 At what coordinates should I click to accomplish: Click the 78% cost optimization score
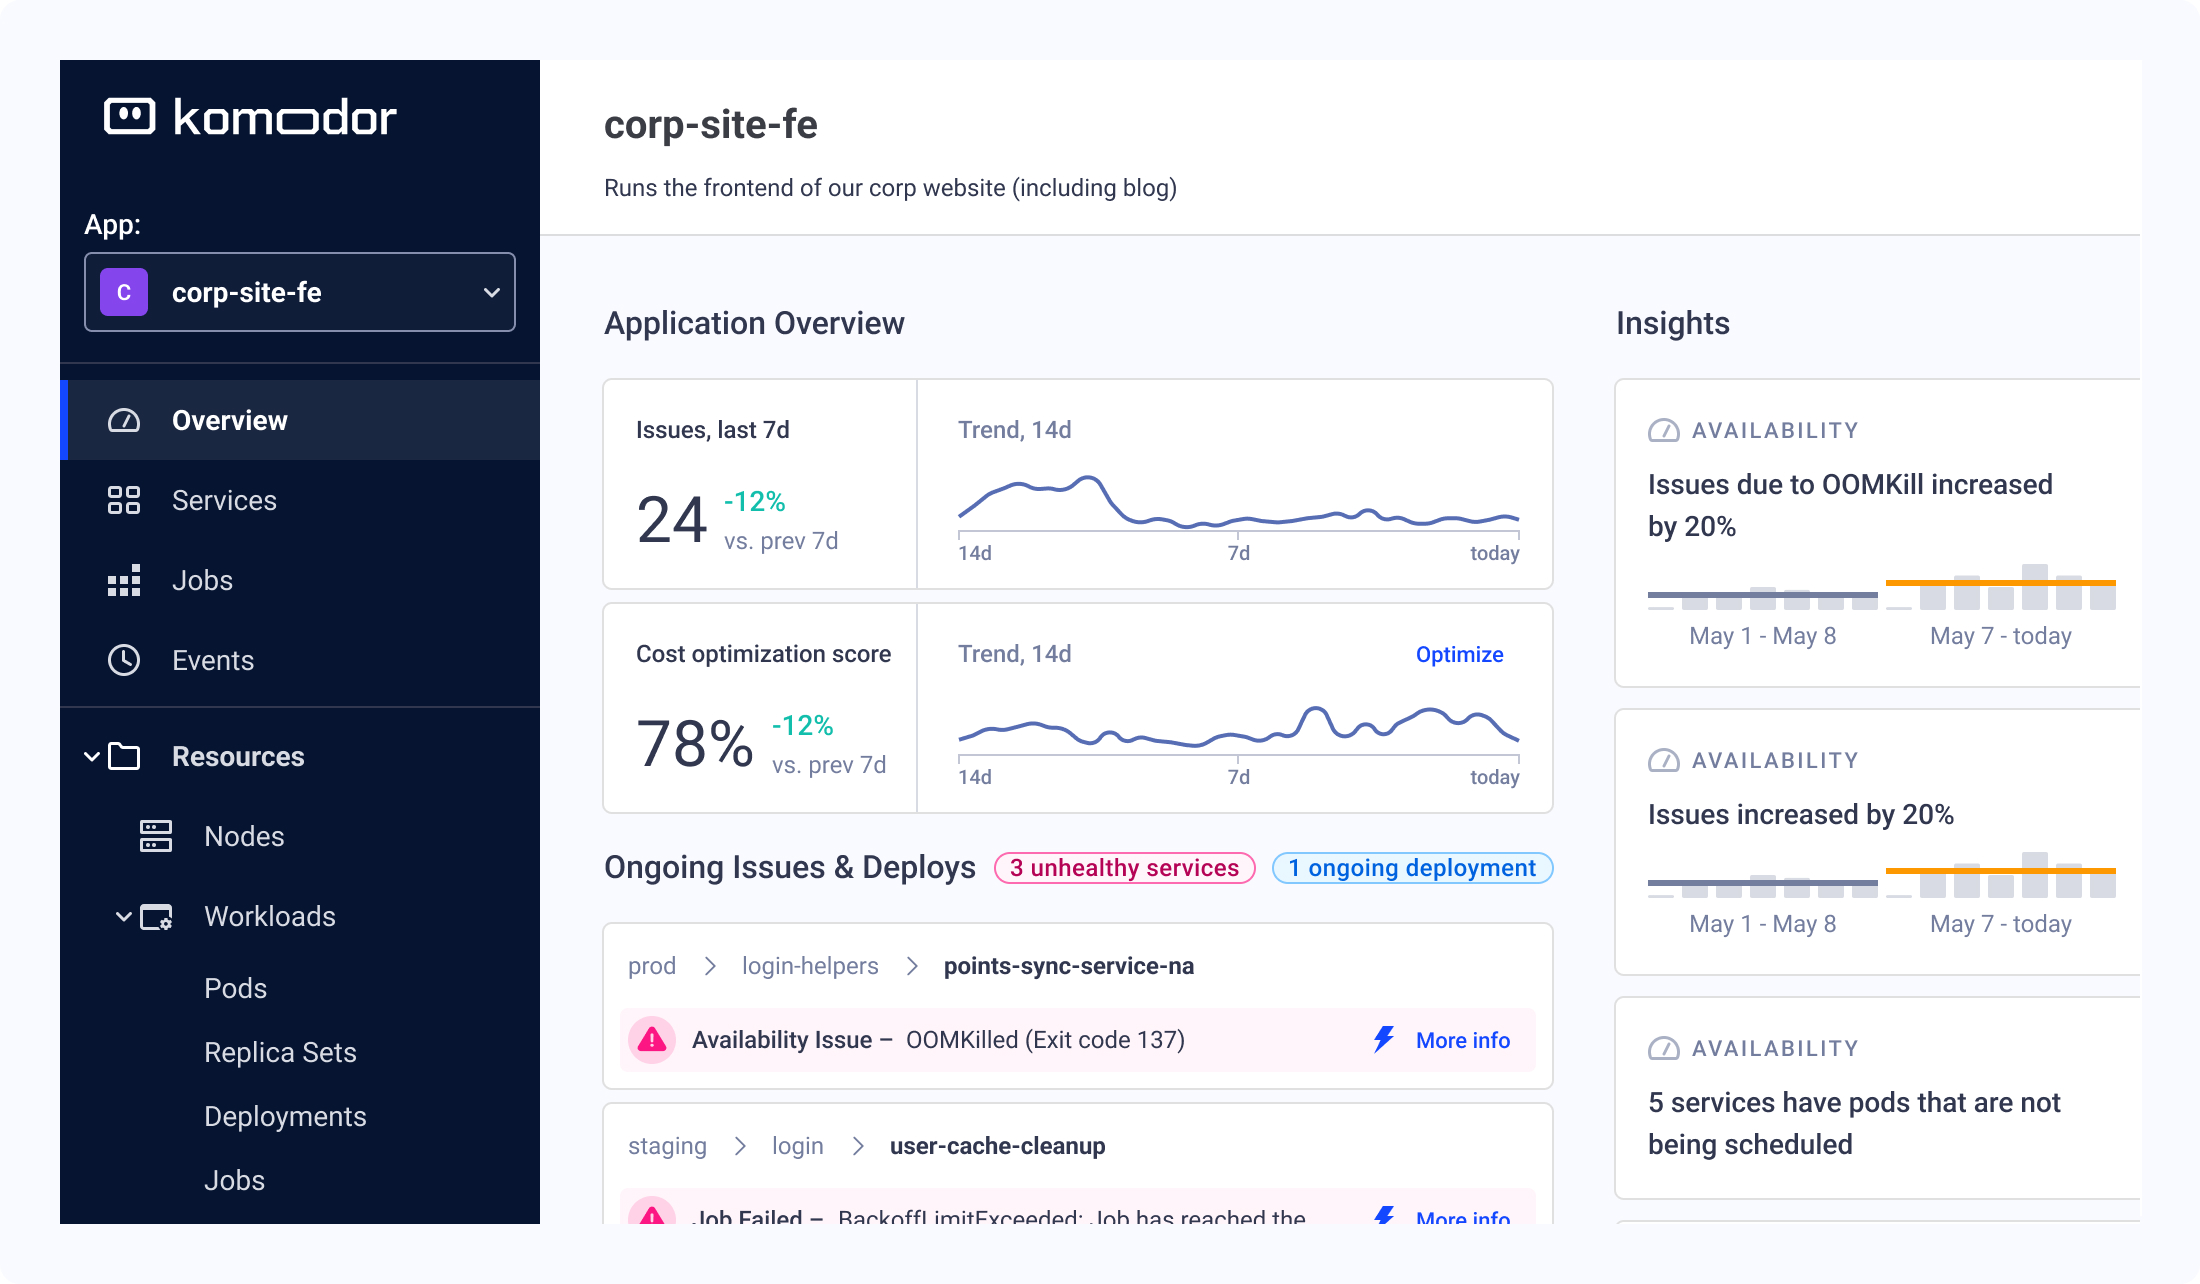(695, 745)
